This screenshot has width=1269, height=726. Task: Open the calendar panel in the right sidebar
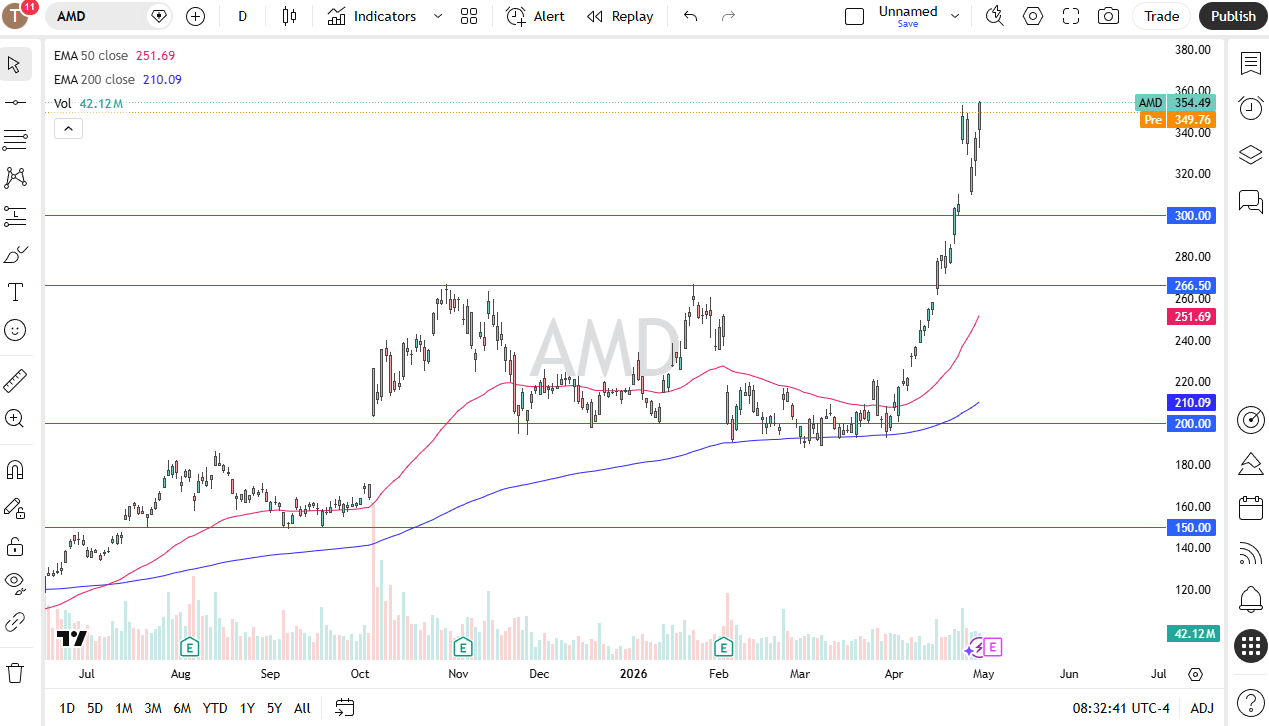click(1250, 508)
